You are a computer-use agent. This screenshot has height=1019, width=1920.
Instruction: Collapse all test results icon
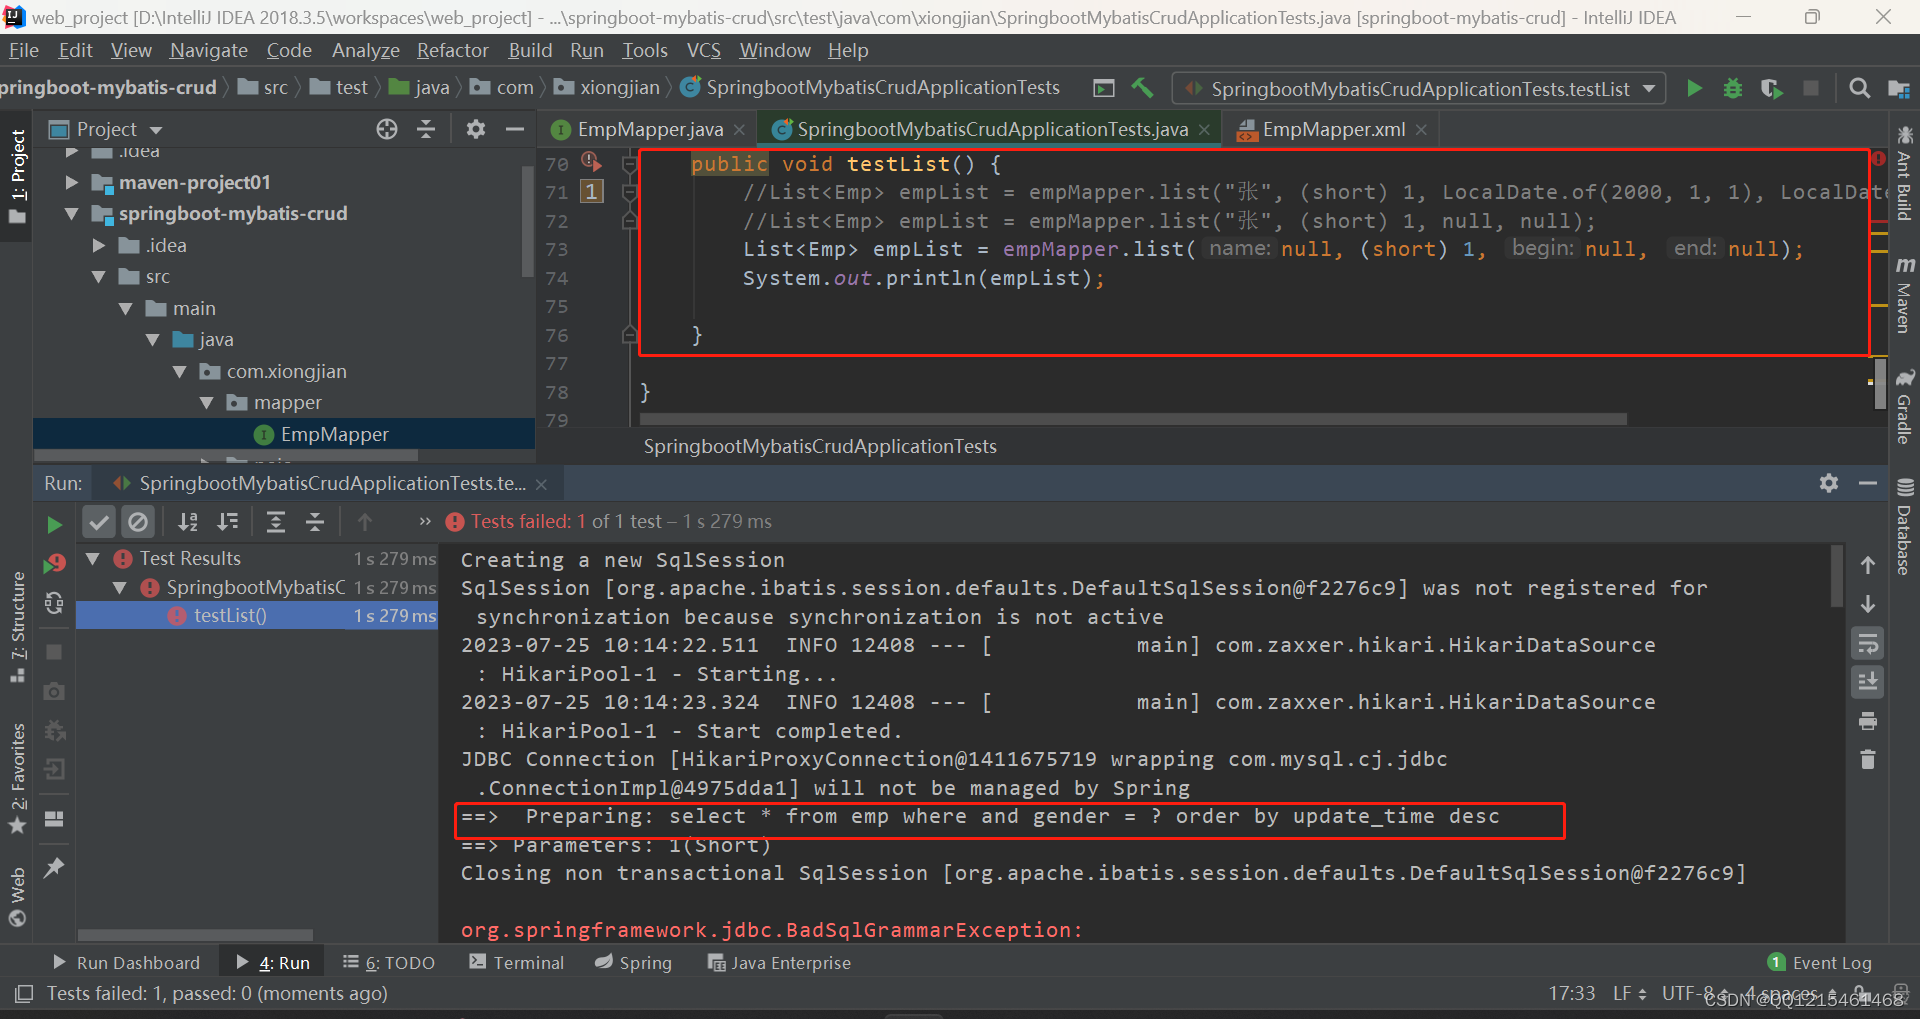click(315, 521)
